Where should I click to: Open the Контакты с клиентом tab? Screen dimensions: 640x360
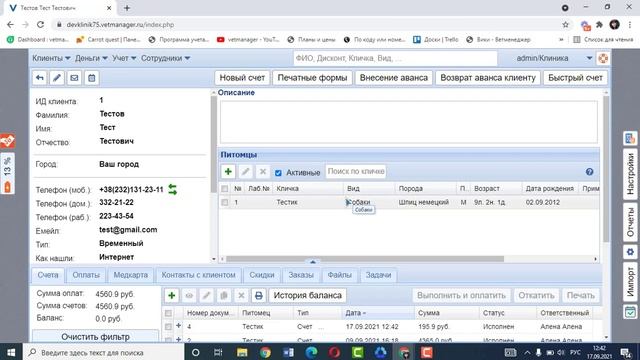pos(198,275)
